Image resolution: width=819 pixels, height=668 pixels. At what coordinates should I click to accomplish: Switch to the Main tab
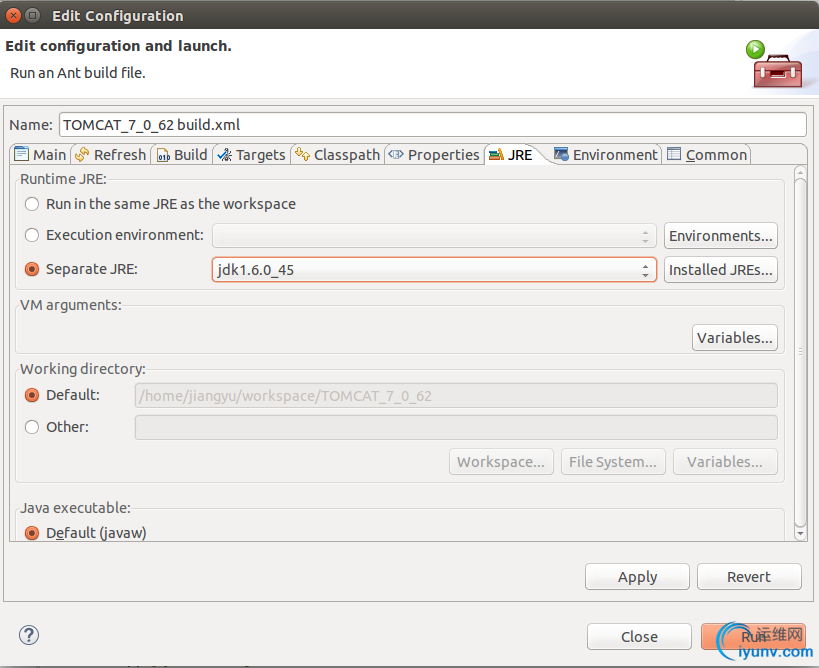point(41,155)
